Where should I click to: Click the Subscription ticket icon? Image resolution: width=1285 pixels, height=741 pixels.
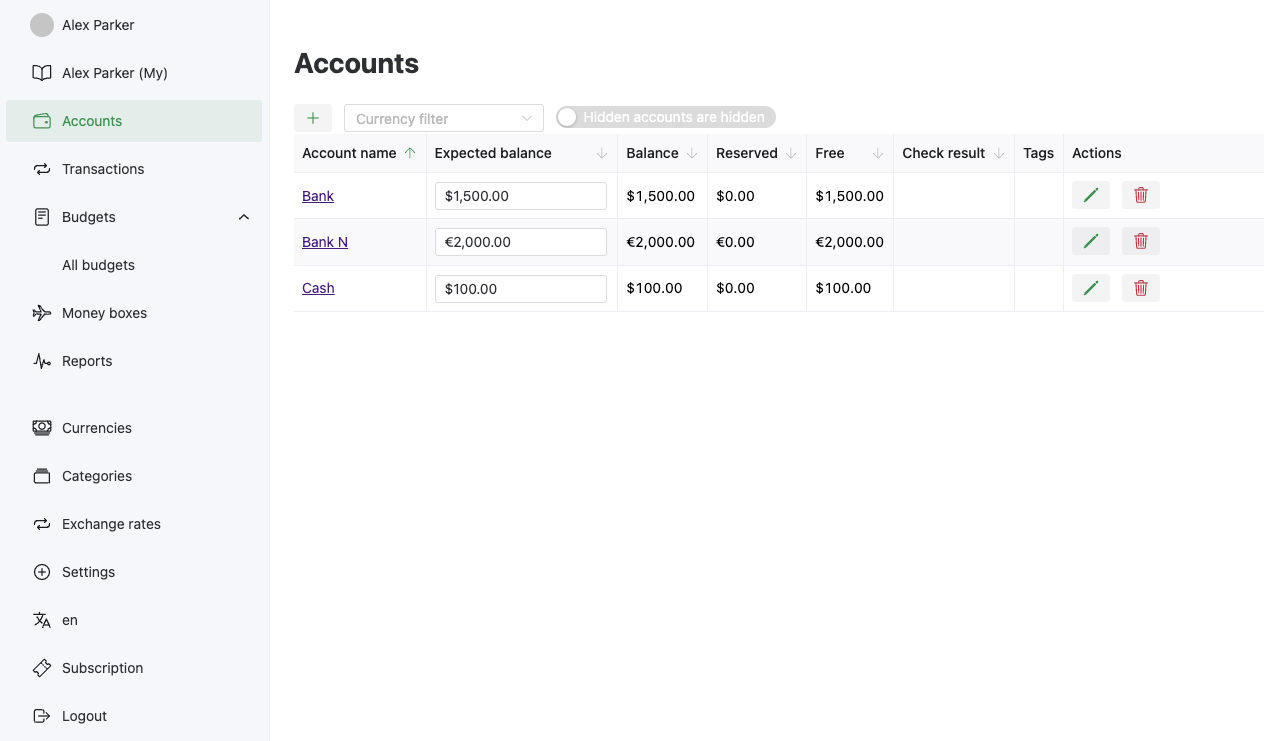coord(42,668)
